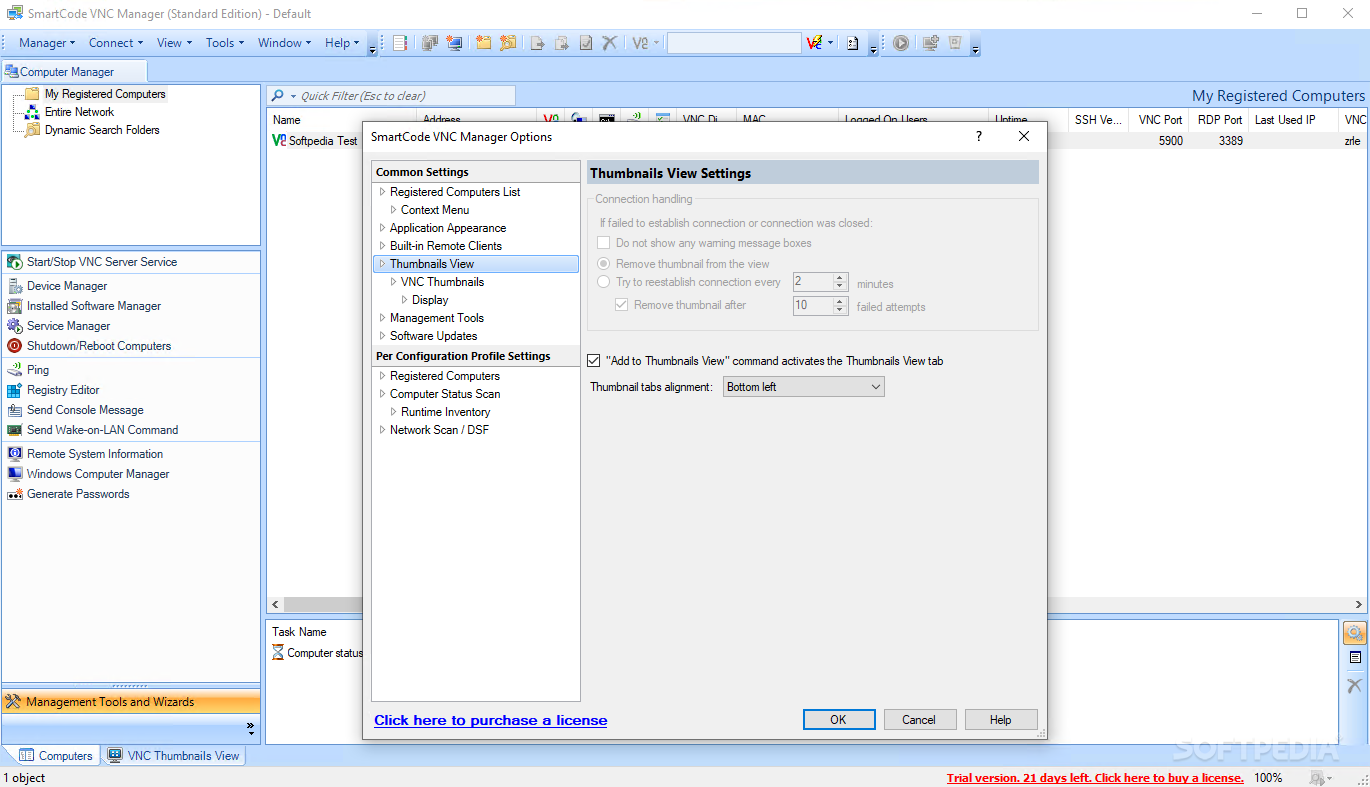Click the grey VNC connect toolbar icon

640,43
